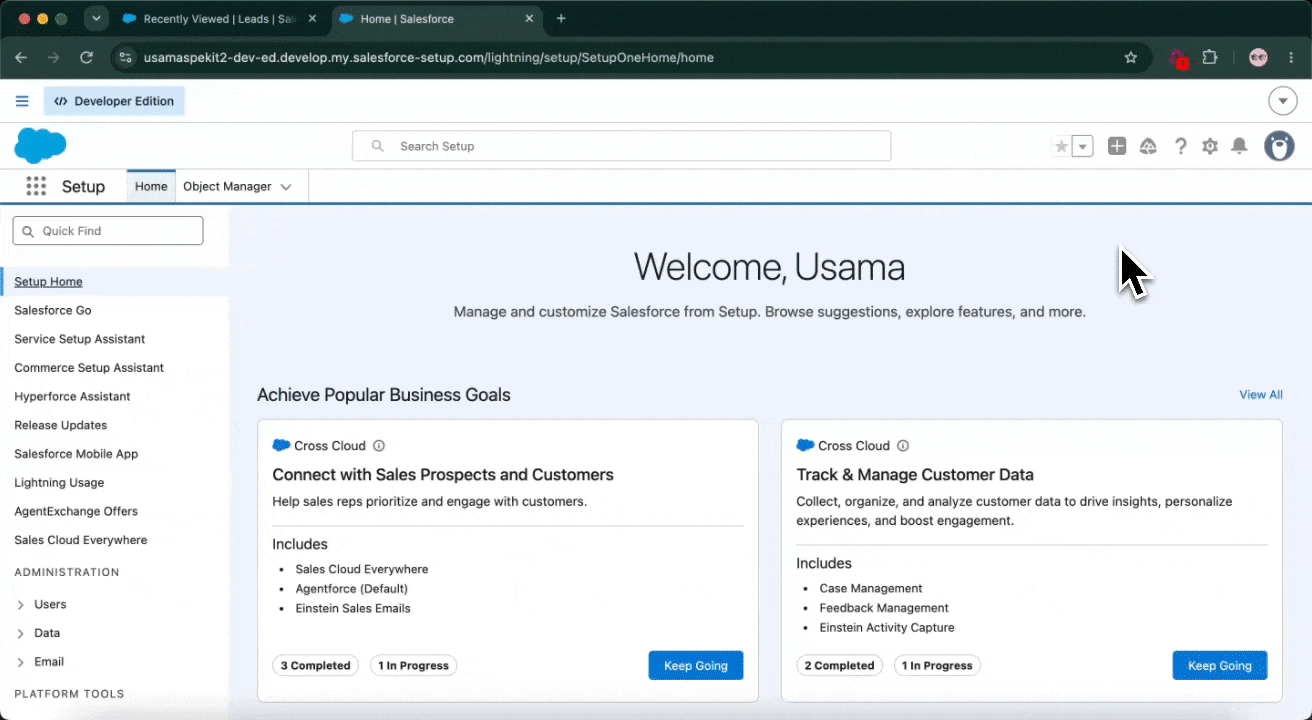Image resolution: width=1312 pixels, height=720 pixels.
Task: Bookmark this page with star icon
Action: click(x=1131, y=58)
